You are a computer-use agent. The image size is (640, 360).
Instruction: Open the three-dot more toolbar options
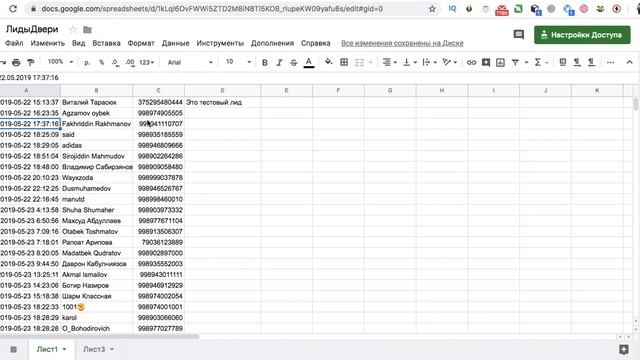[x=610, y=62]
